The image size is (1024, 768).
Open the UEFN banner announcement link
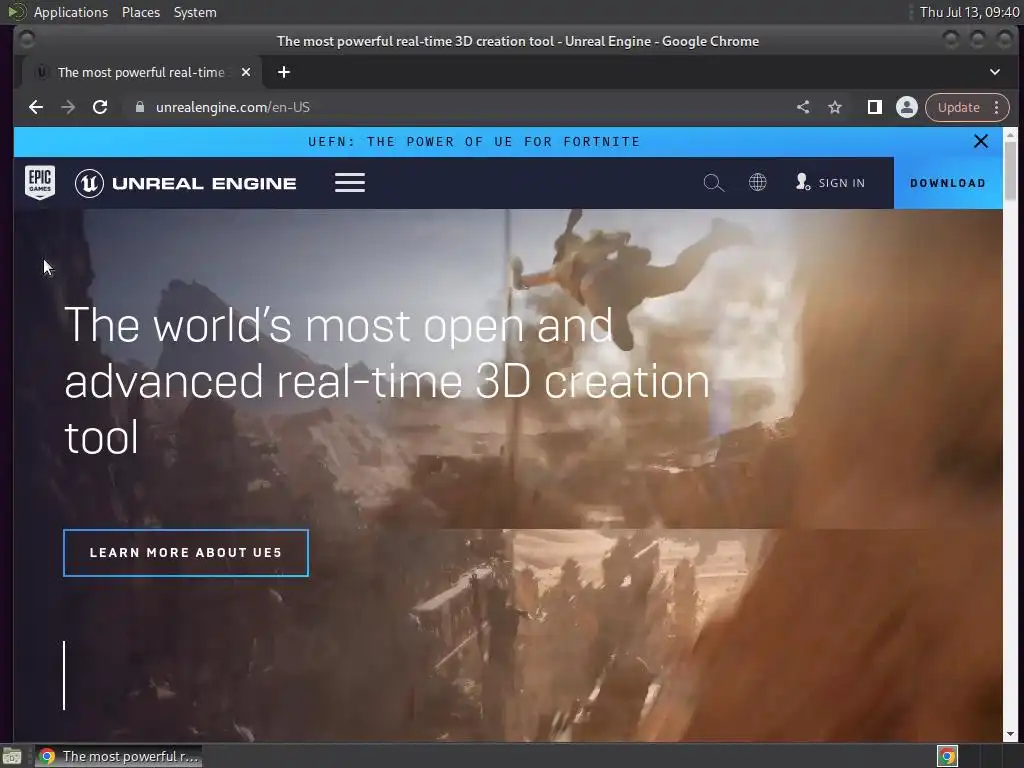[x=473, y=142]
